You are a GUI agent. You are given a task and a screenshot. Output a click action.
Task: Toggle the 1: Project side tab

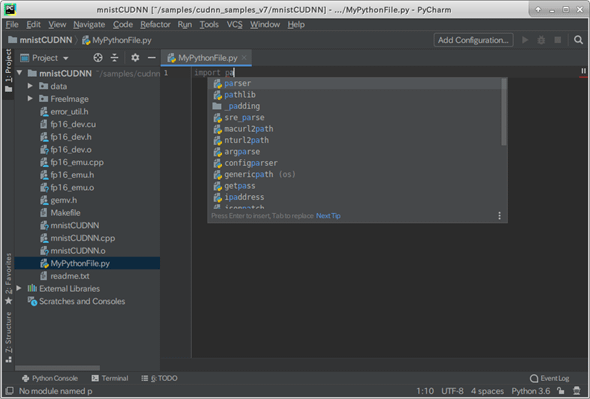coord(8,70)
